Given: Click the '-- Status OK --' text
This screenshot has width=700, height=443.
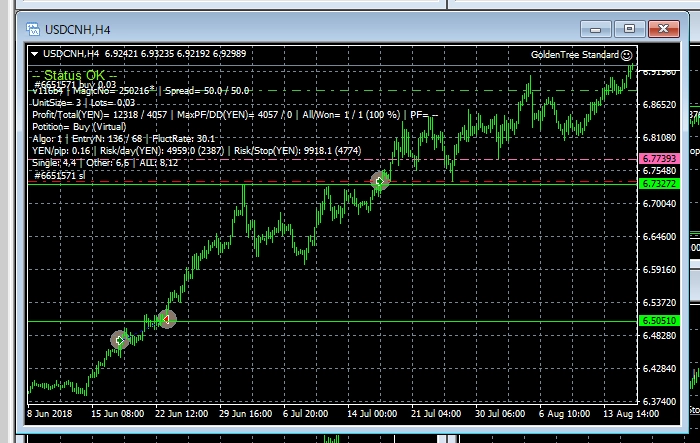Looking at the screenshot, I should (x=75, y=75).
